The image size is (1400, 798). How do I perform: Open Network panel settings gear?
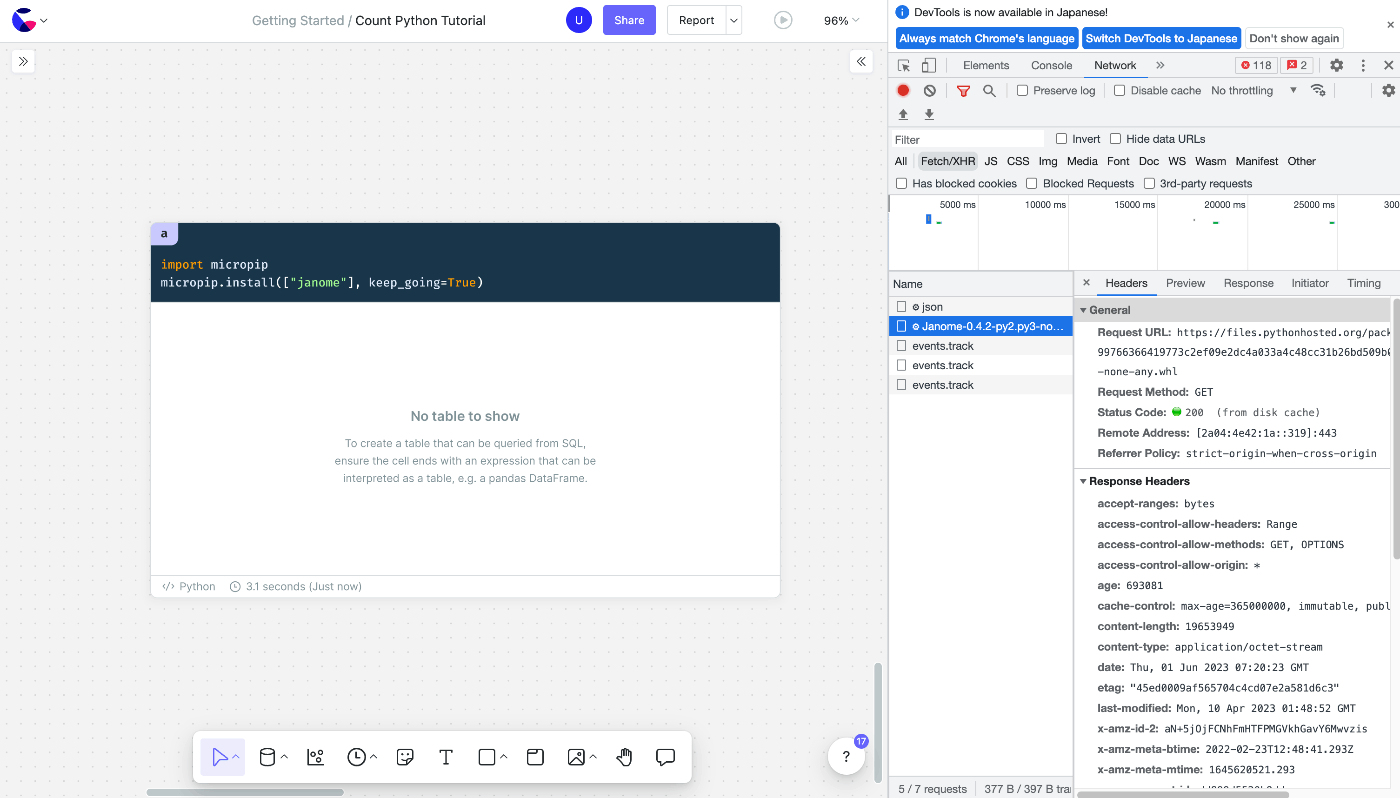coord(1388,90)
